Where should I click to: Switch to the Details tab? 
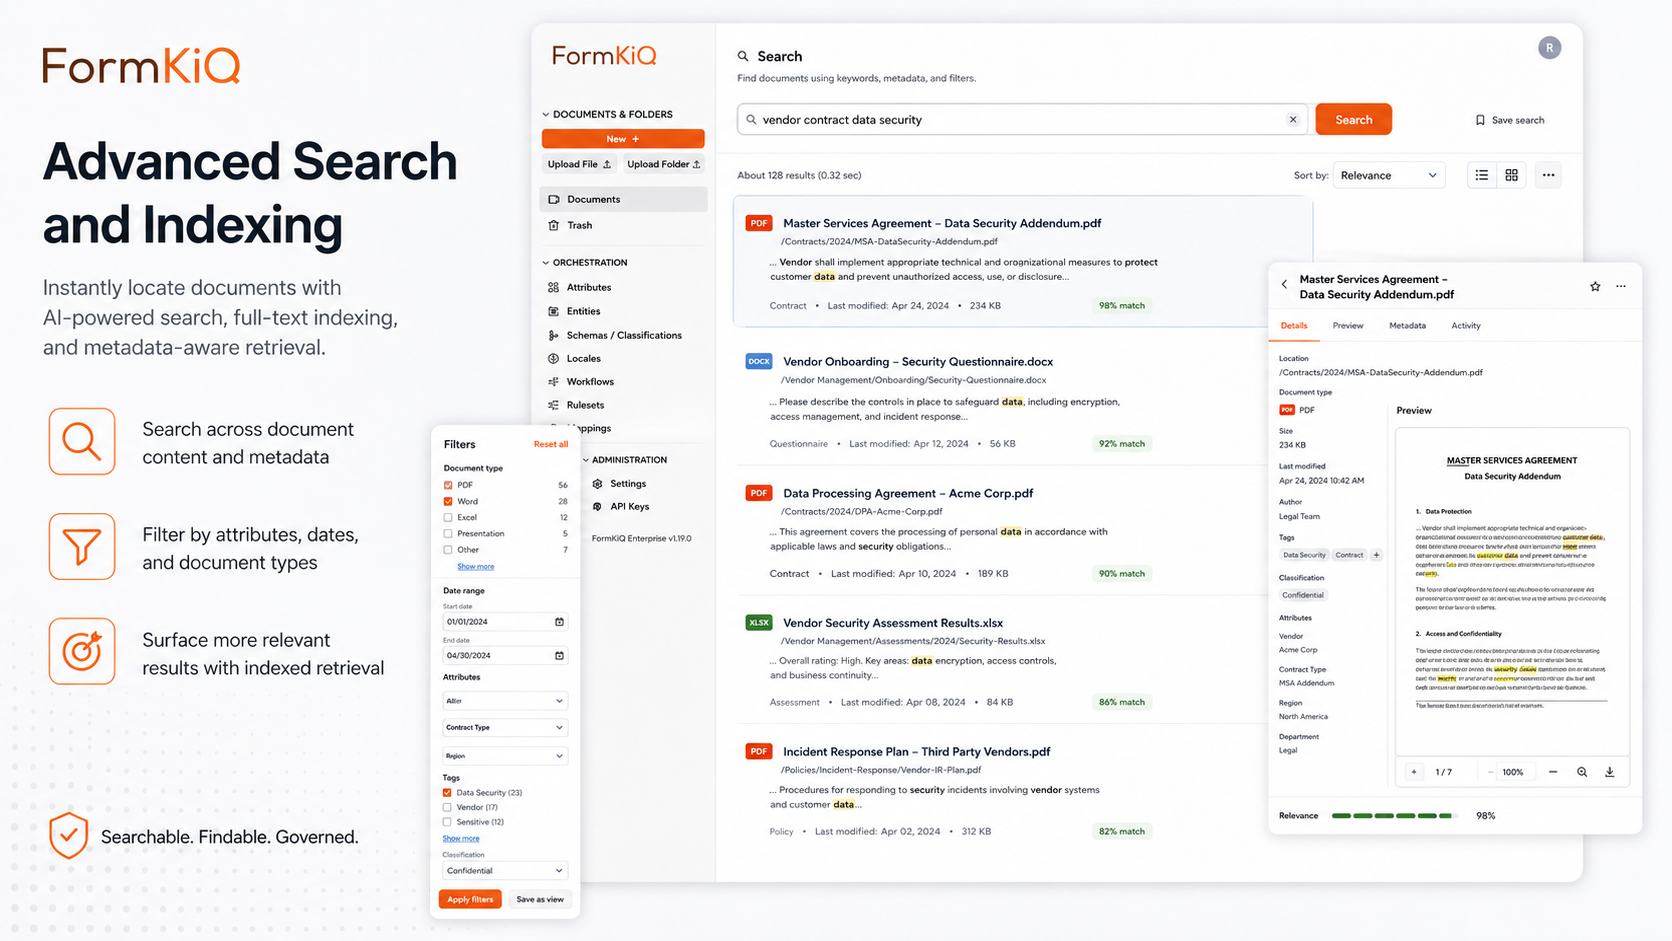coord(1294,326)
